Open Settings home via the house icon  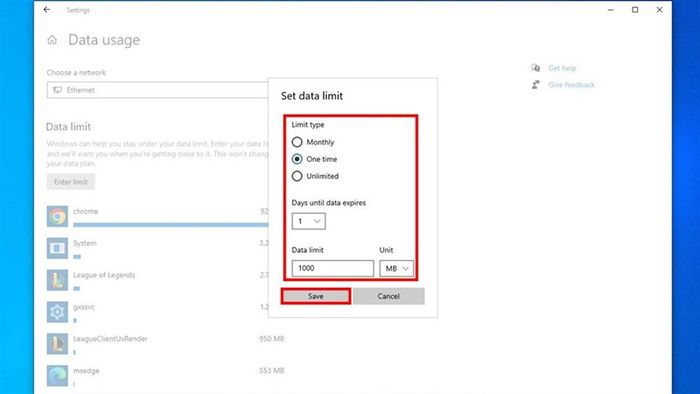(52, 40)
